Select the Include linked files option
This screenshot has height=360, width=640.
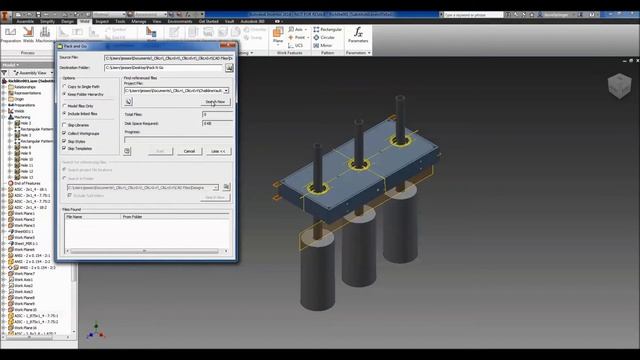click(x=80, y=113)
